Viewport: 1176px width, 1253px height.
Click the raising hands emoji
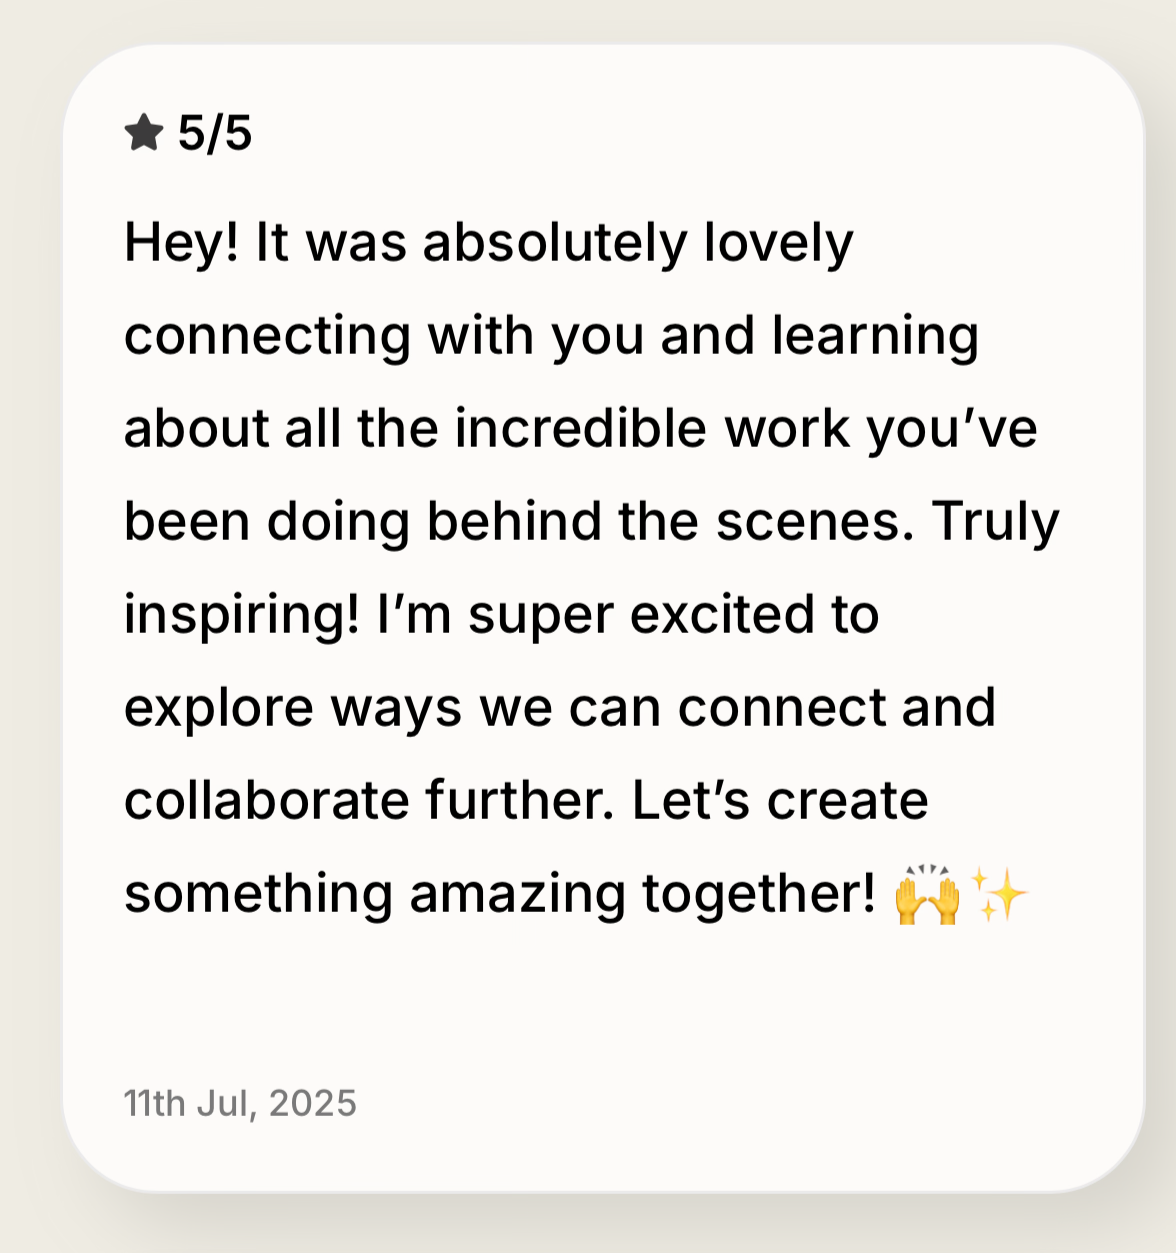(927, 894)
